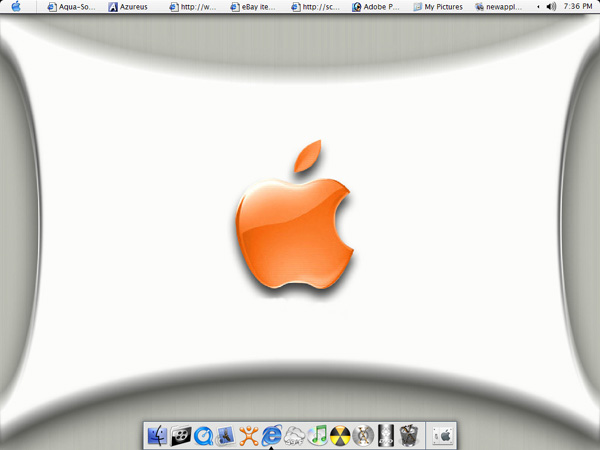The image size is (600, 450).
Task: Open the Trash in the dock
Action: coord(409,435)
